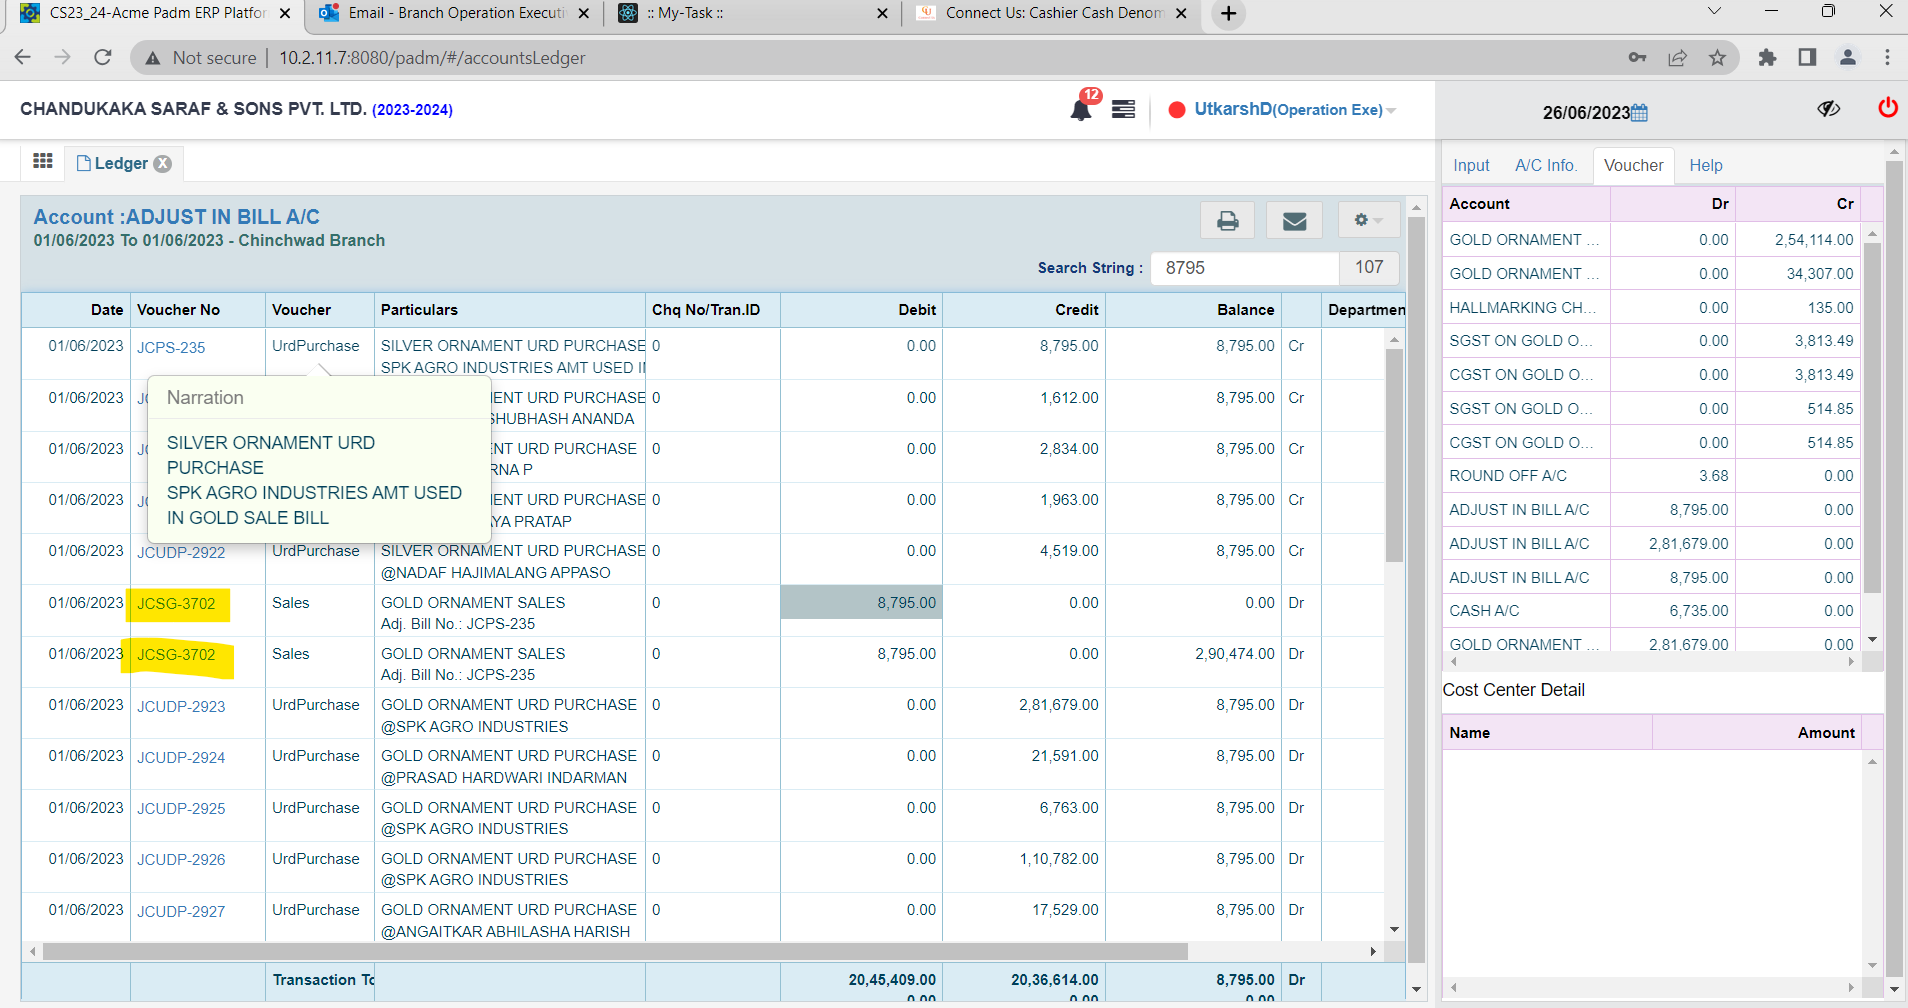Image resolution: width=1908 pixels, height=1008 pixels.
Task: Switch to Voucher panel tab
Action: [x=1633, y=166]
